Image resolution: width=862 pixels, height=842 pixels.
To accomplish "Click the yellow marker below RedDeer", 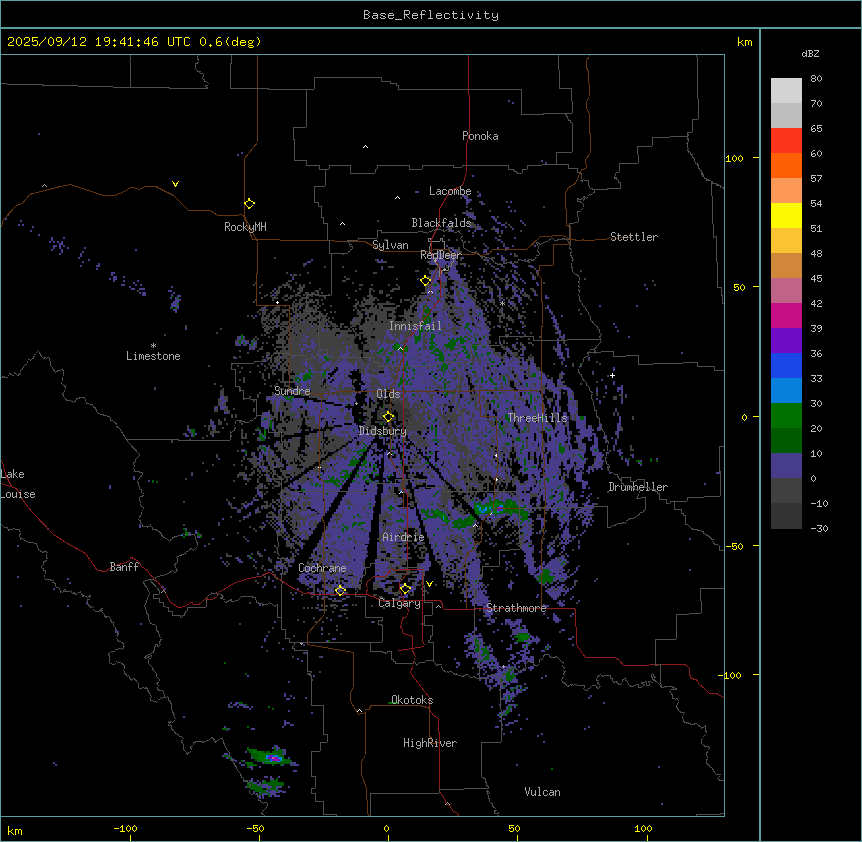I will [426, 280].
